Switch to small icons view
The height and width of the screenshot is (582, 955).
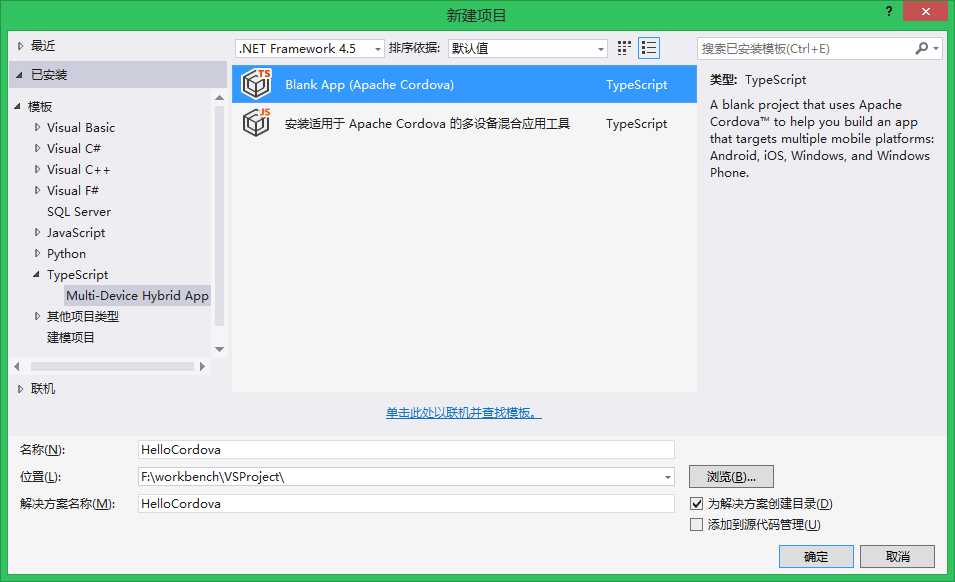(x=624, y=48)
